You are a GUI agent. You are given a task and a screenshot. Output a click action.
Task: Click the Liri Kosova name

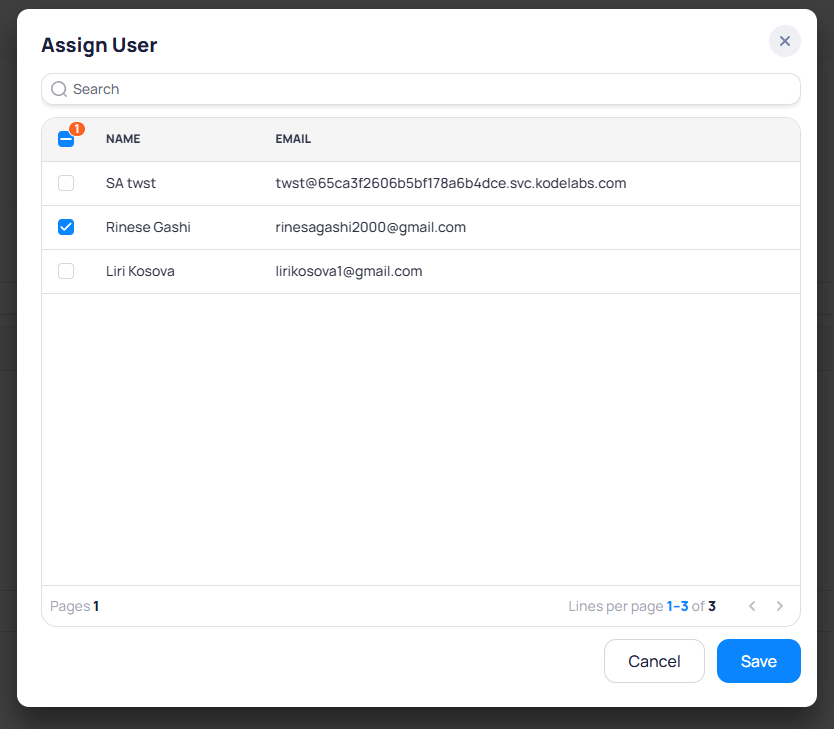tap(140, 271)
